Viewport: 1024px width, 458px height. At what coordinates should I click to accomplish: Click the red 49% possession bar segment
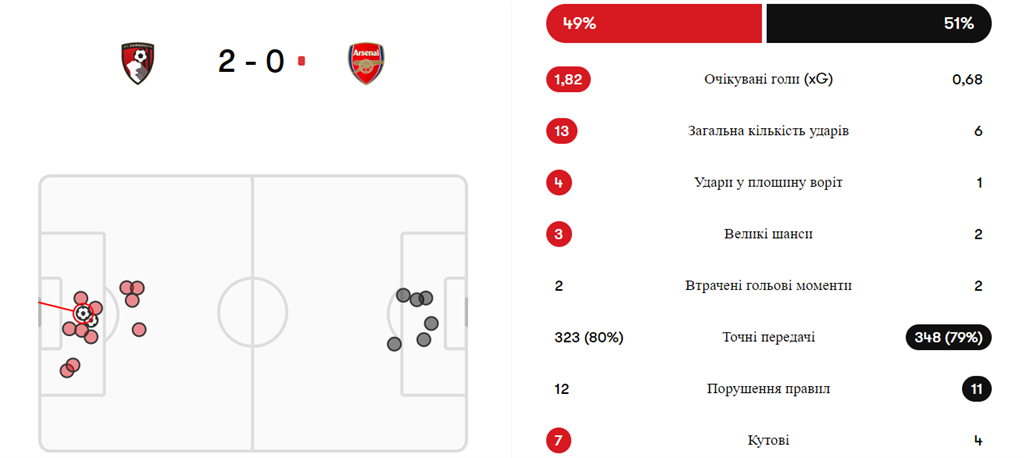654,24
